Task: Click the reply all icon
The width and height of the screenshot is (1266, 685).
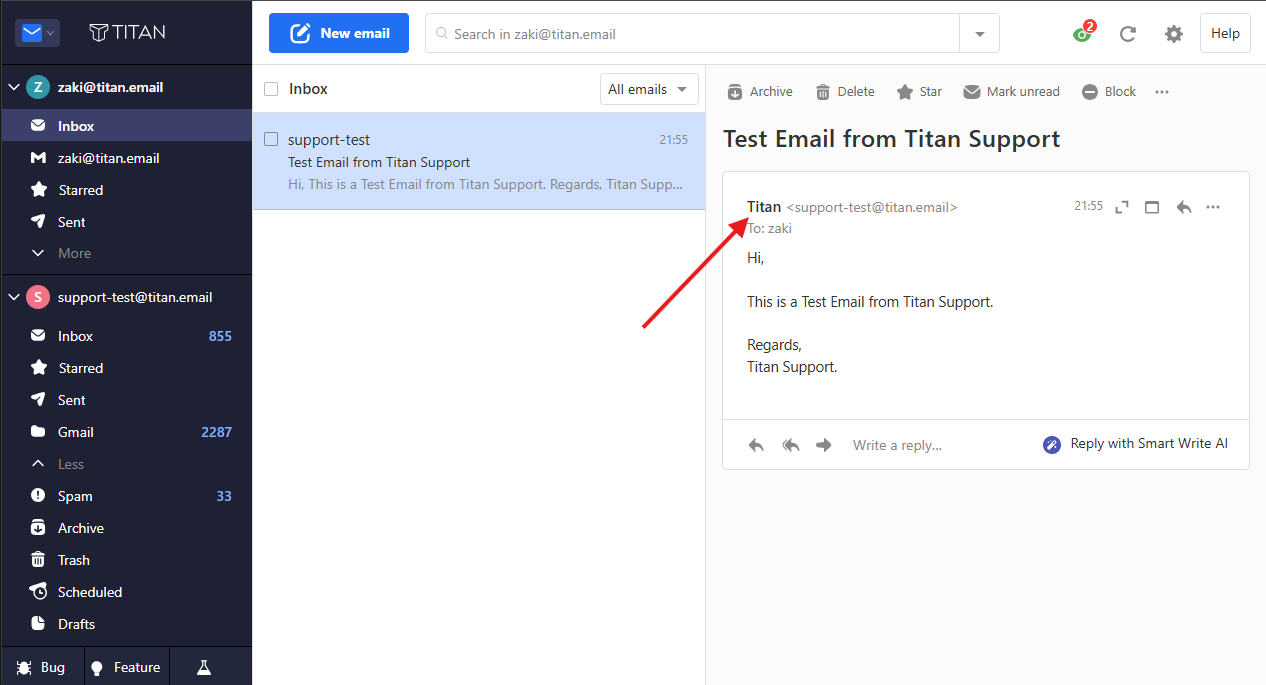Action: pos(790,445)
